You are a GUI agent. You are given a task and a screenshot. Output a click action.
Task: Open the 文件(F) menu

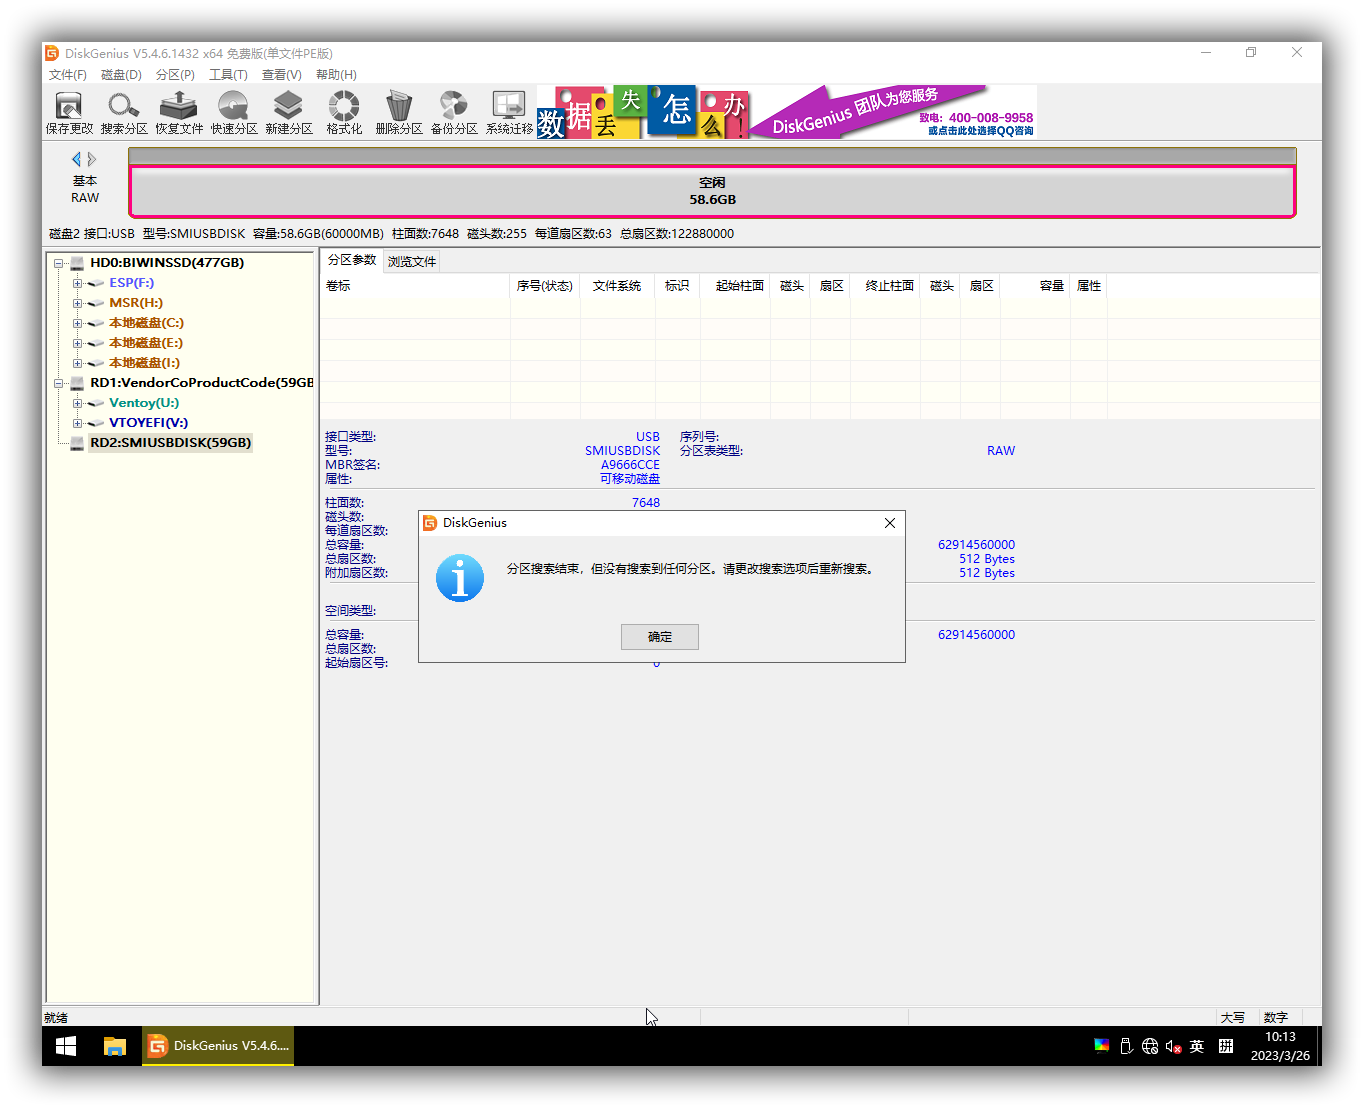pos(67,75)
